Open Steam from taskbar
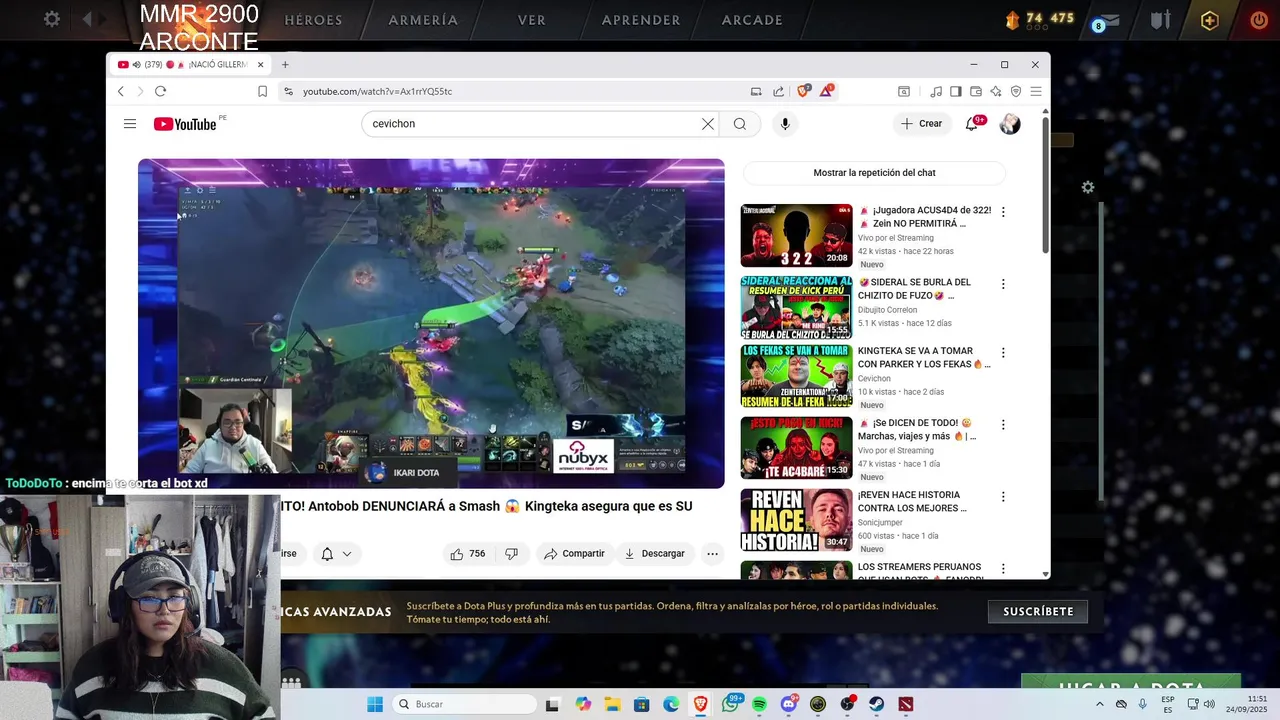This screenshot has height=720, width=1280. tap(876, 704)
